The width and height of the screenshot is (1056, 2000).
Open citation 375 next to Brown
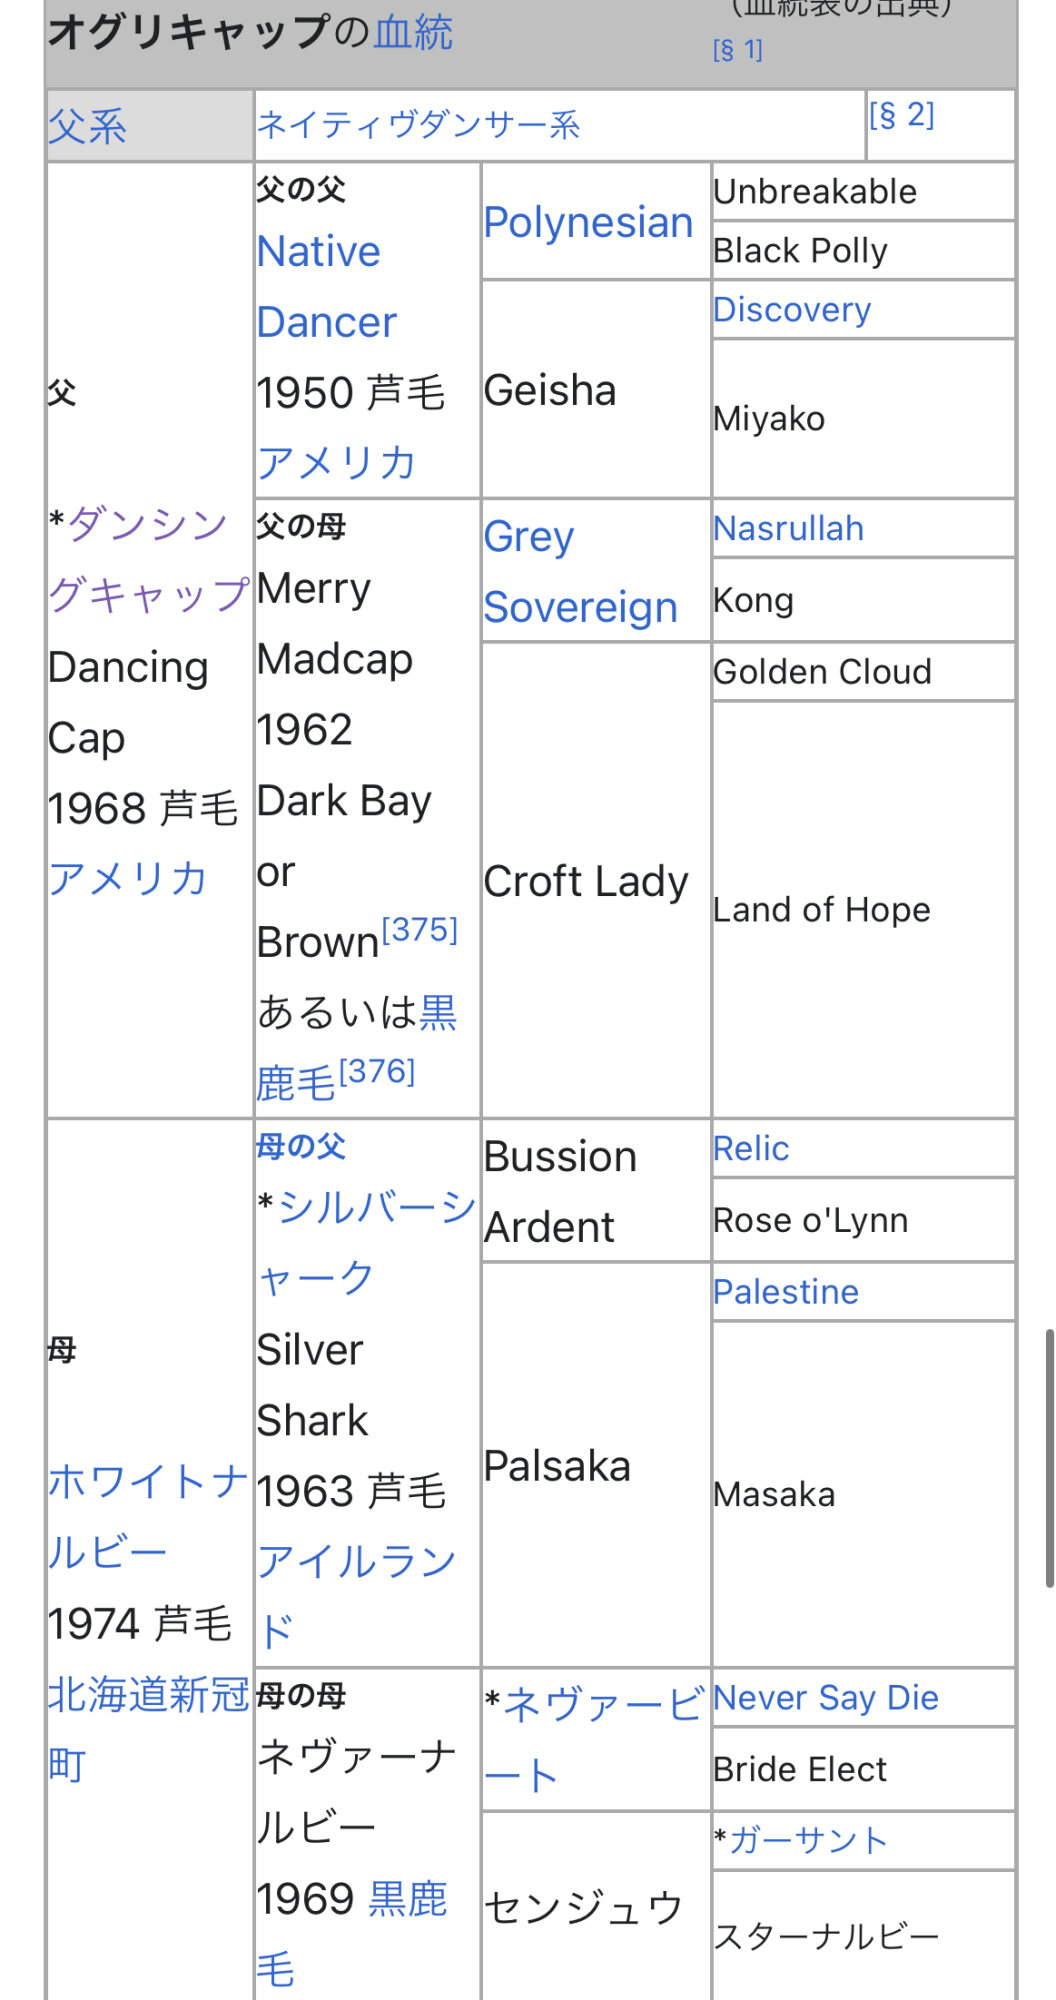(x=419, y=929)
